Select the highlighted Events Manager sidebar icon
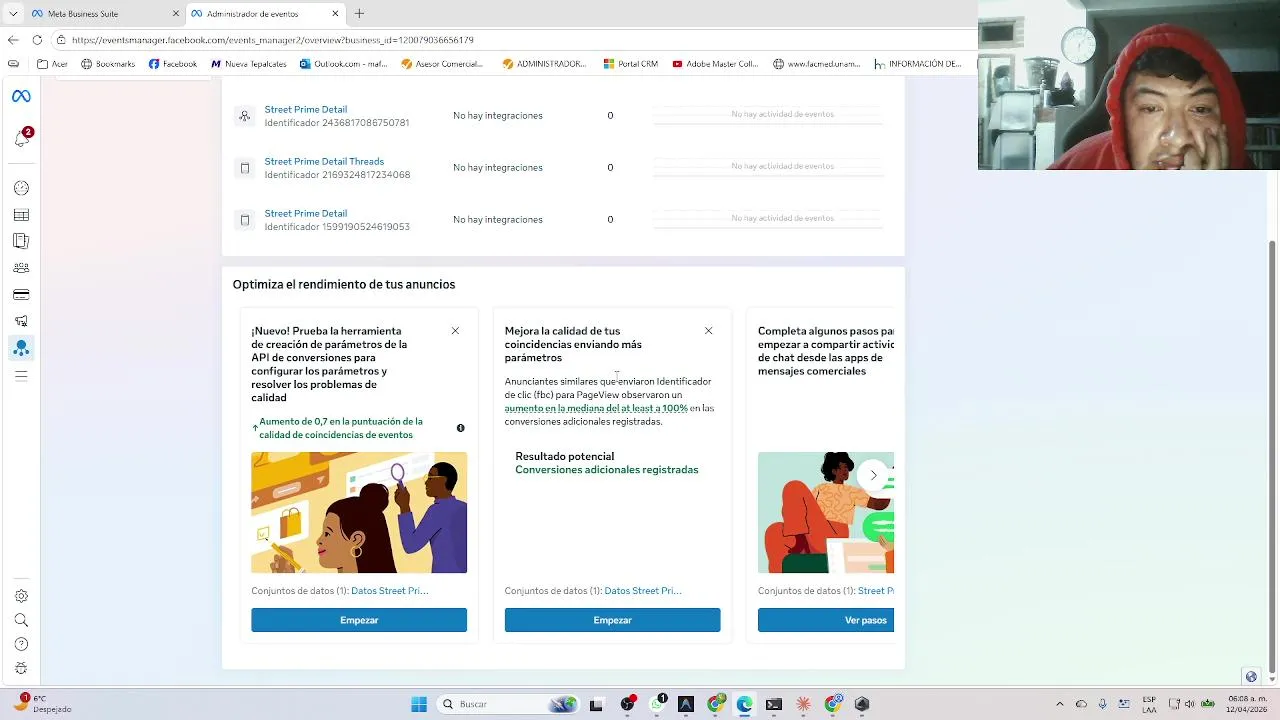Image resolution: width=1280 pixels, height=720 pixels. pyautogui.click(x=21, y=348)
